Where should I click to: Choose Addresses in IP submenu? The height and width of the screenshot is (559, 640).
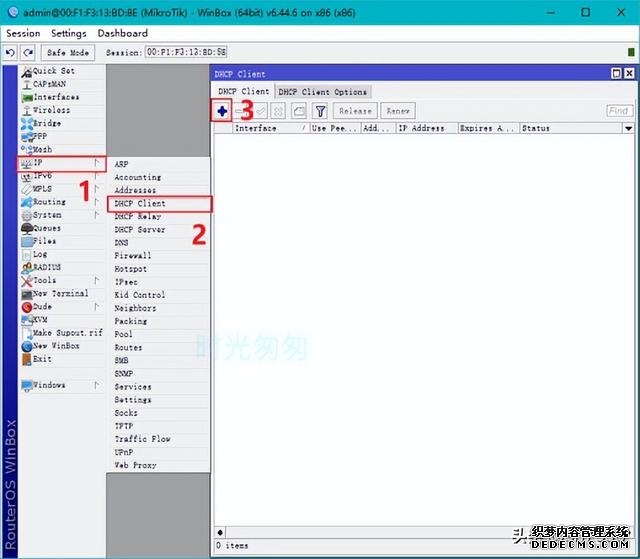point(160,190)
